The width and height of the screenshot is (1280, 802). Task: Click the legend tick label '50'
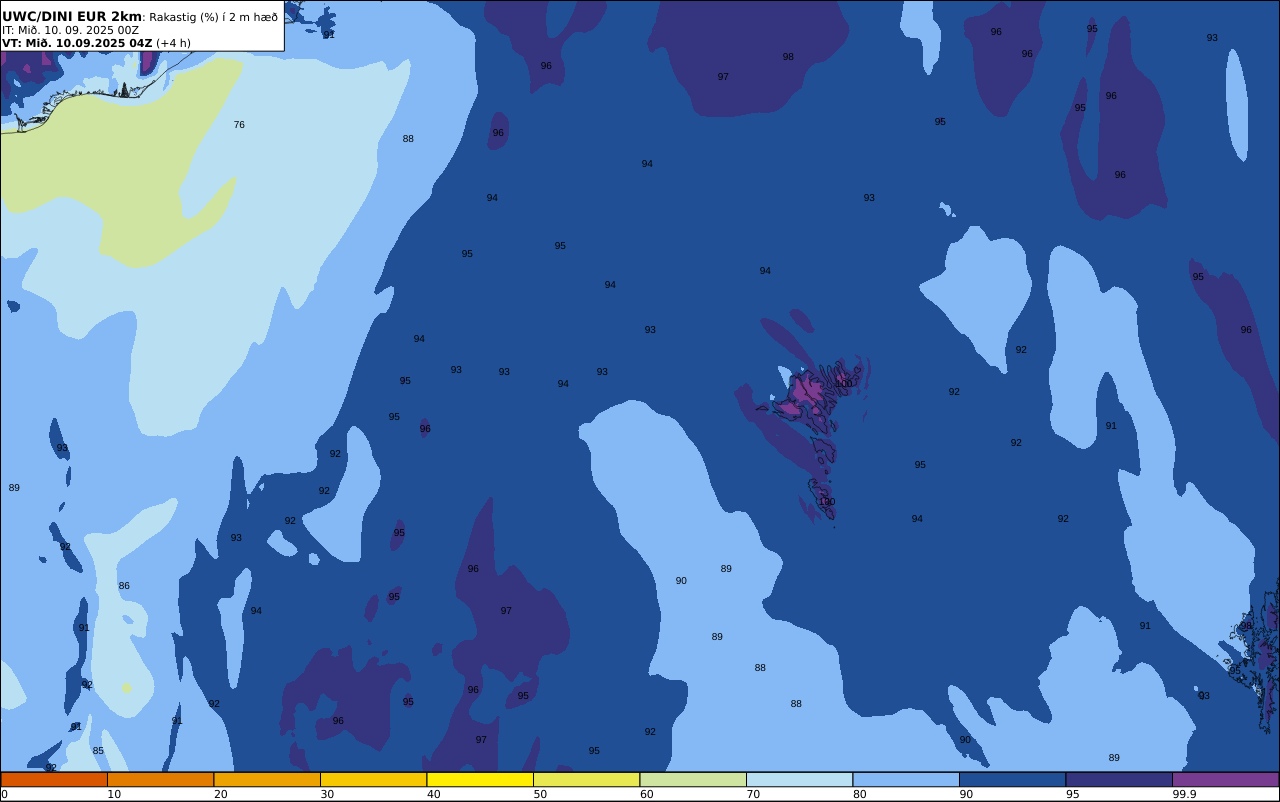540,794
